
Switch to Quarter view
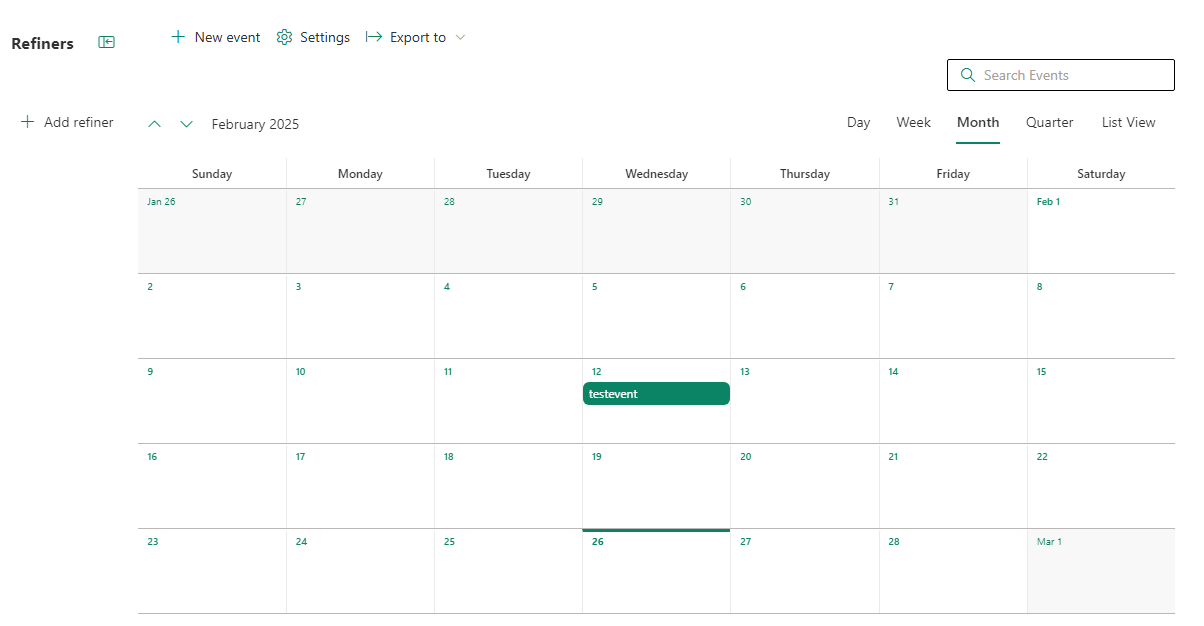pyautogui.click(x=1049, y=121)
